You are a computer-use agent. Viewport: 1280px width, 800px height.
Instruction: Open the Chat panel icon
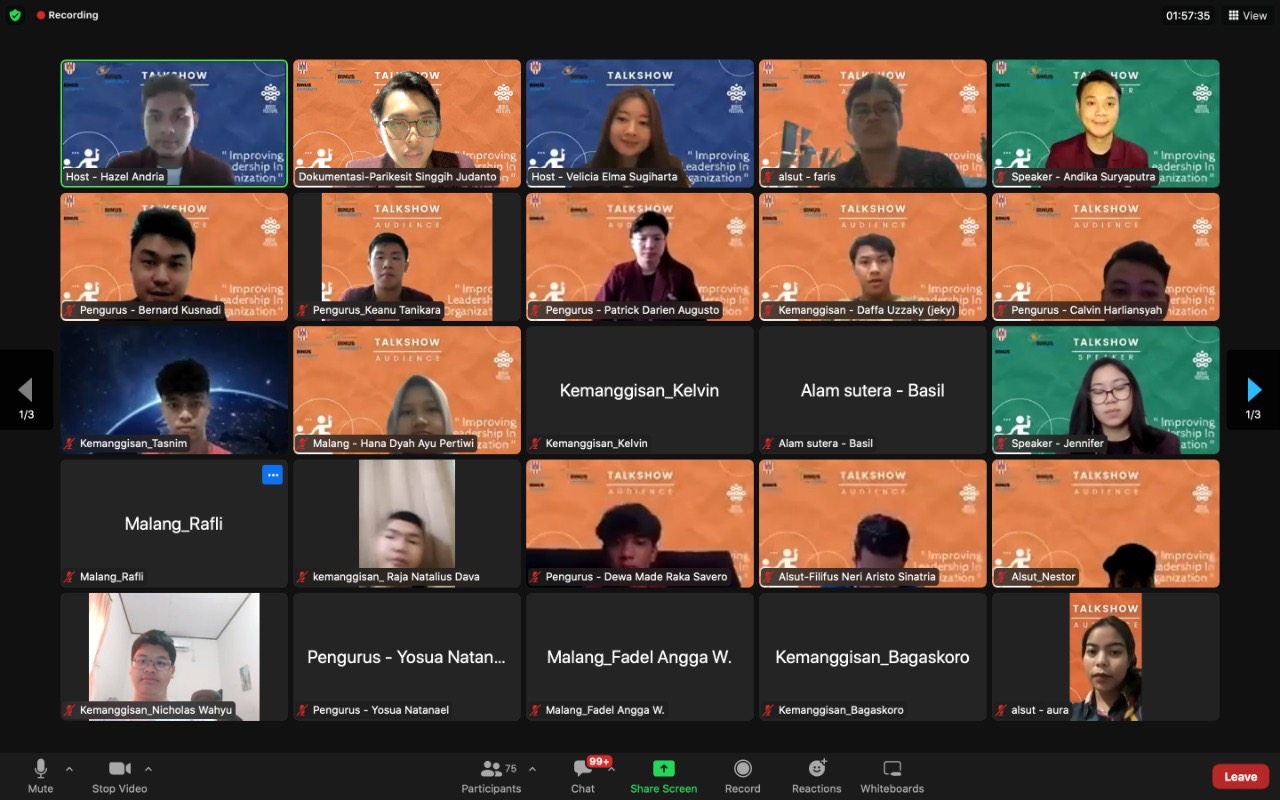coord(582,769)
